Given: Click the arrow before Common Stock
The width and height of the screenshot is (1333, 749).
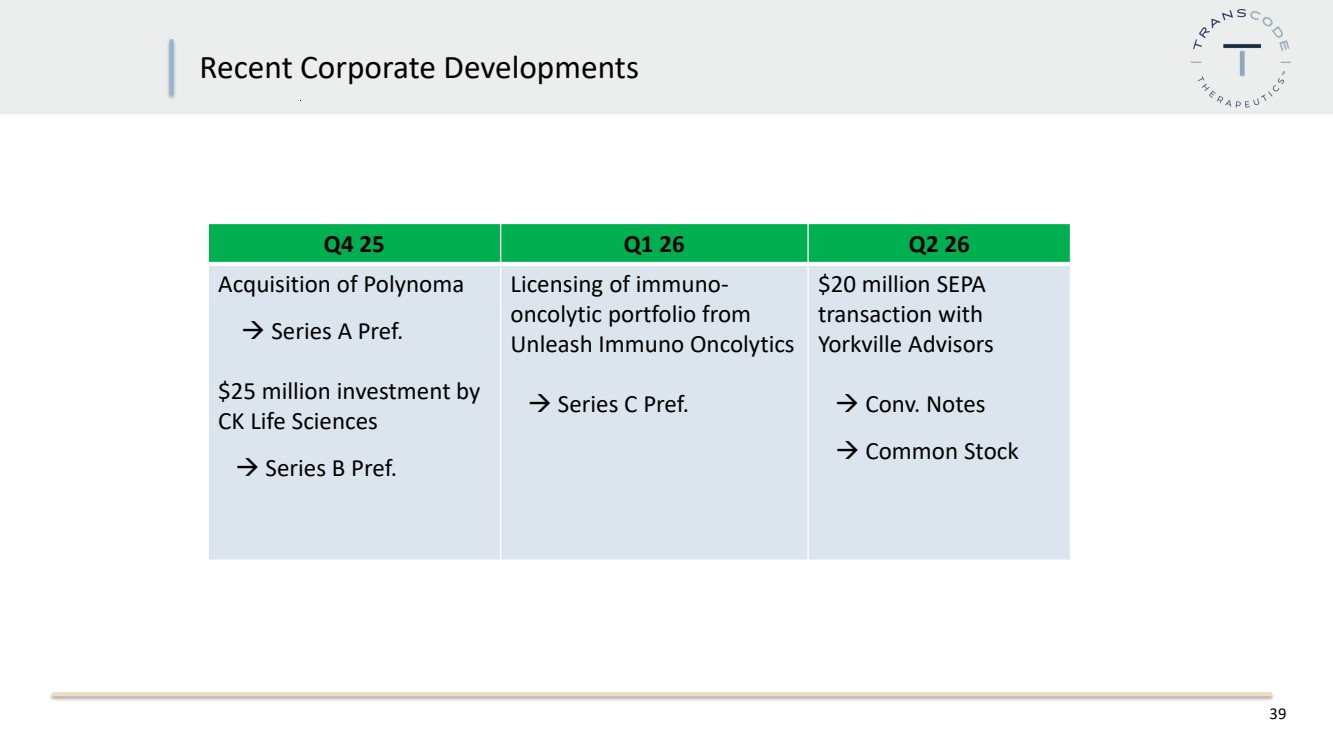Looking at the screenshot, I should pos(847,452).
